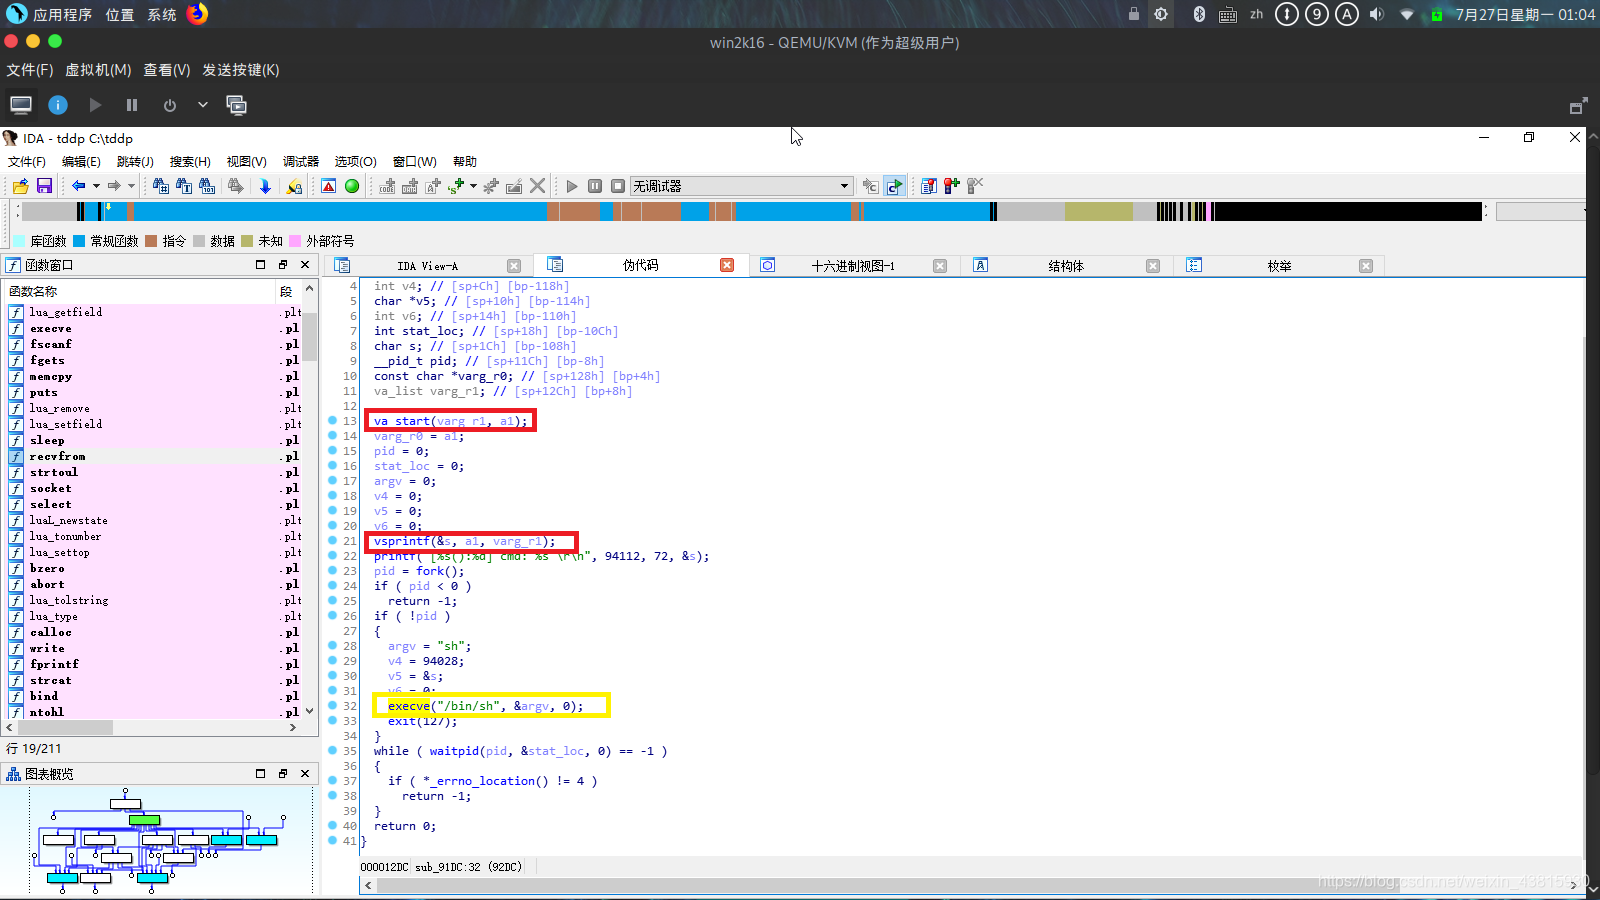Float the 图表概览 panel
Image resolution: width=1600 pixels, height=900 pixels.
pos(283,774)
